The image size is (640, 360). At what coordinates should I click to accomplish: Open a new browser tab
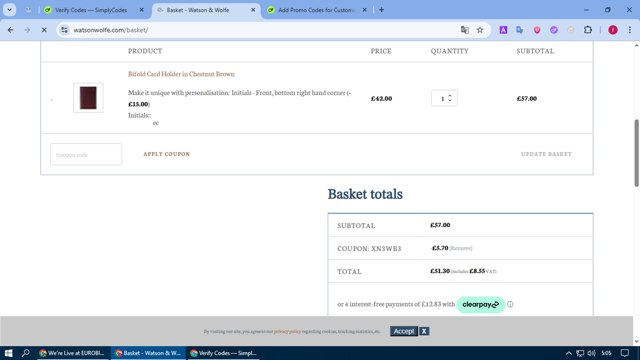(381, 10)
